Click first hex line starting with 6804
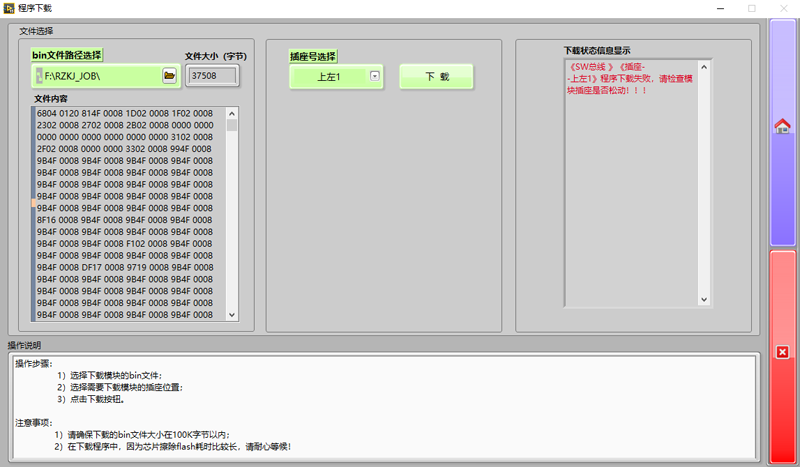800x467 pixels. point(125,114)
